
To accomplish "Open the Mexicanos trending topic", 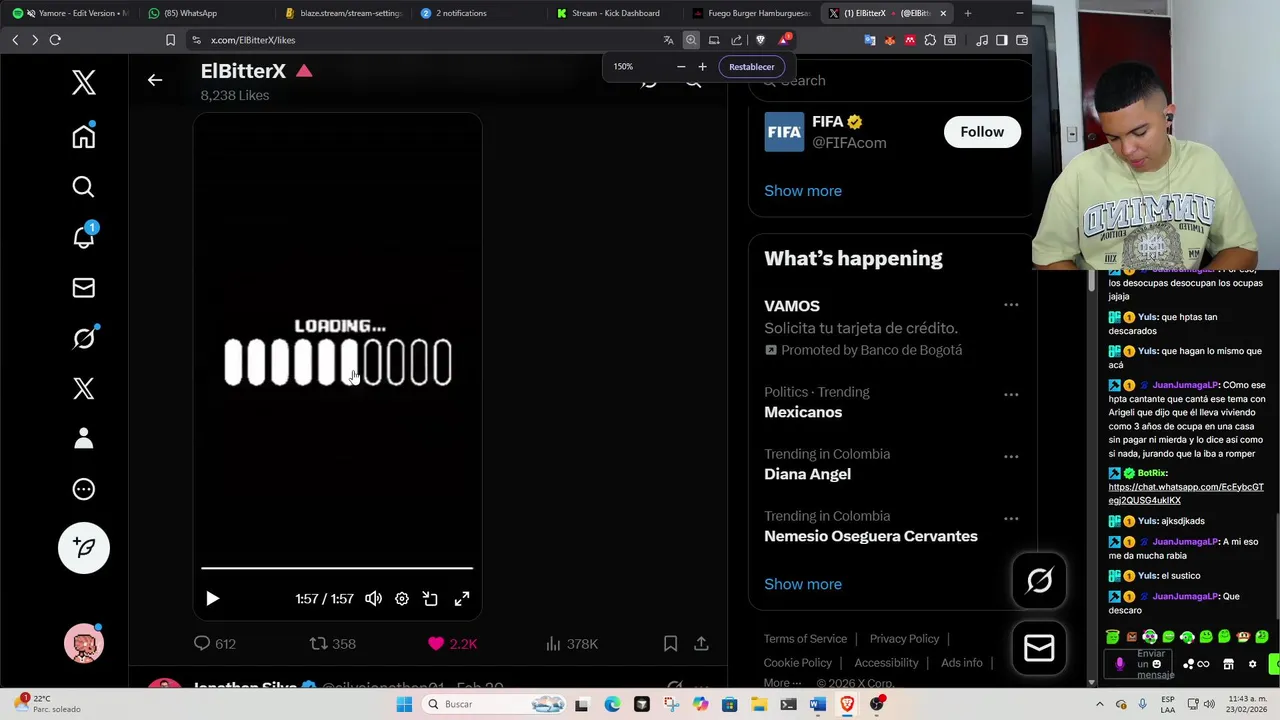I will pos(803,412).
